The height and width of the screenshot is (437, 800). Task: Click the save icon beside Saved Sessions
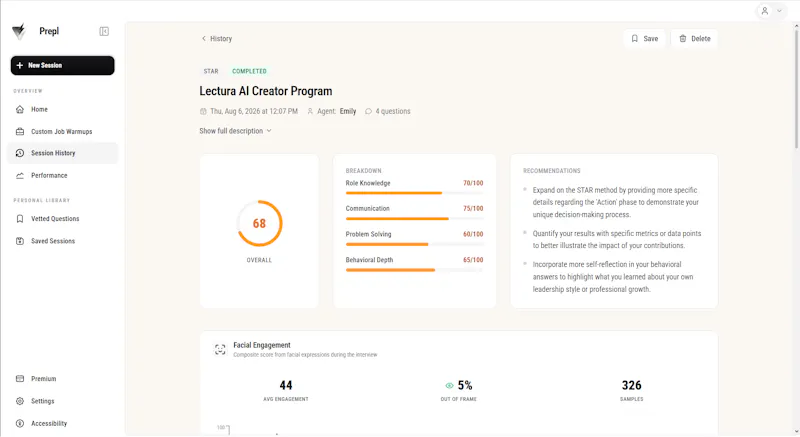point(20,241)
